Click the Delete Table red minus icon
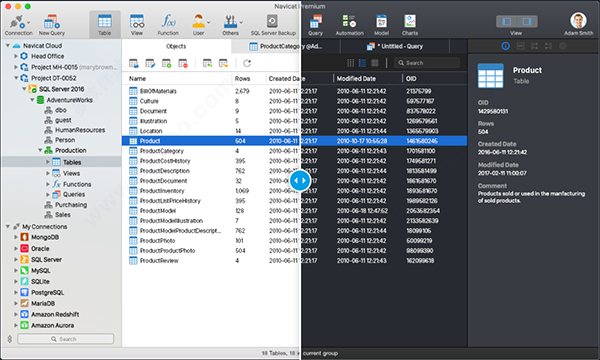This screenshot has height=360, width=600. [x=183, y=63]
